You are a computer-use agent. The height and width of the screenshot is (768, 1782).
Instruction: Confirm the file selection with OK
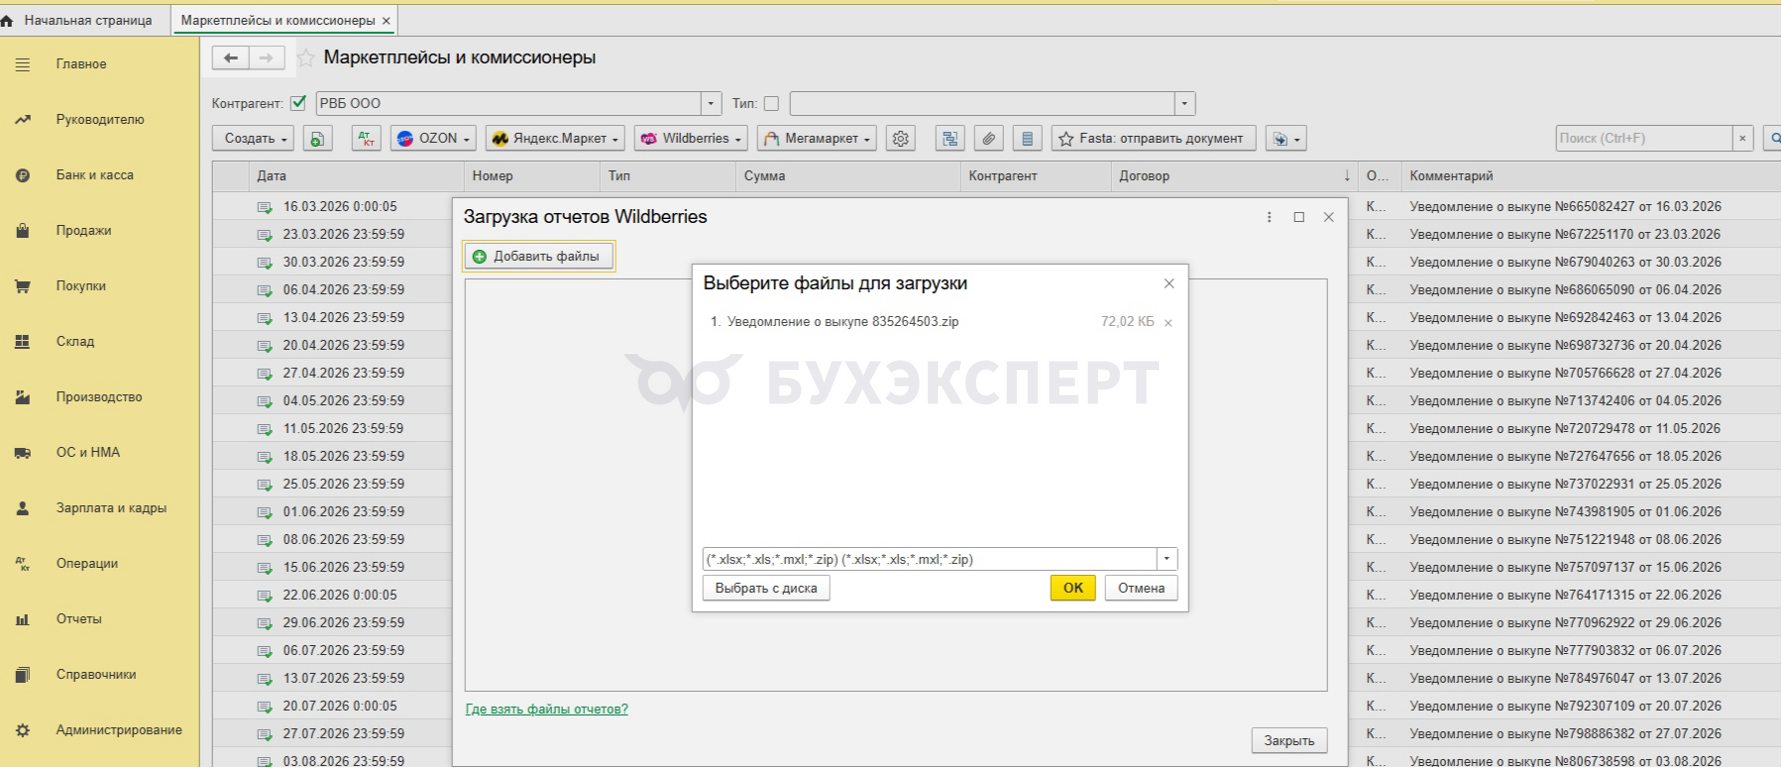point(1073,588)
